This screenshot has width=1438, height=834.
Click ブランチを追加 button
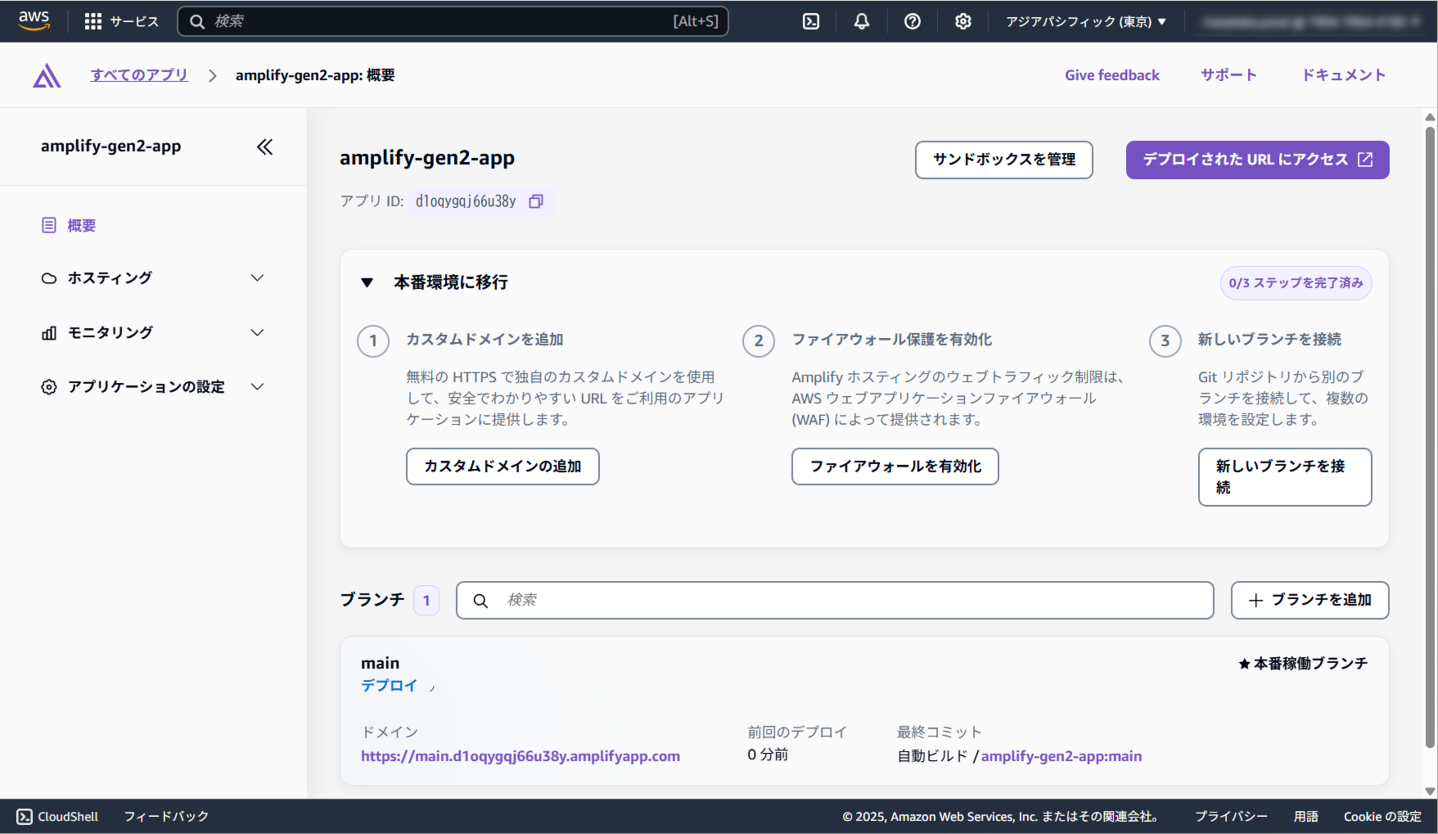coord(1310,600)
